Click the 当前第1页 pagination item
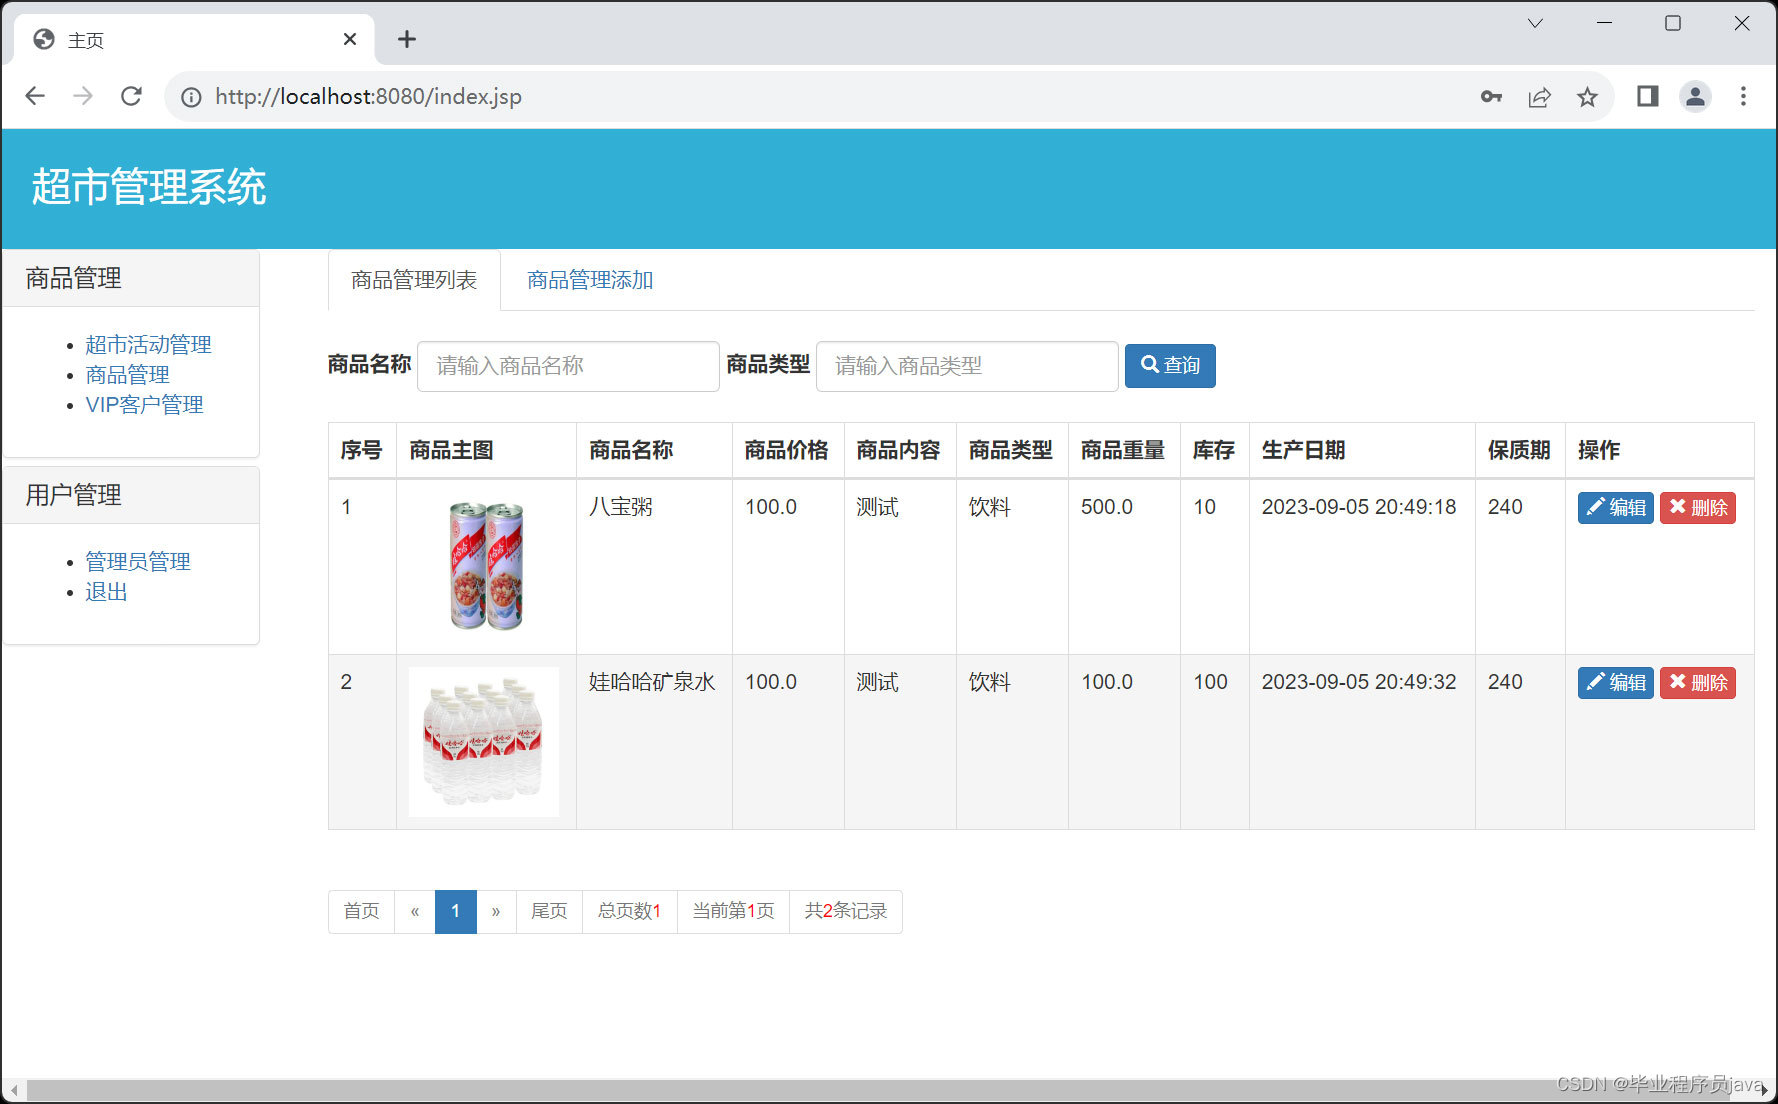Viewport: 1778px width, 1104px height. coord(733,912)
